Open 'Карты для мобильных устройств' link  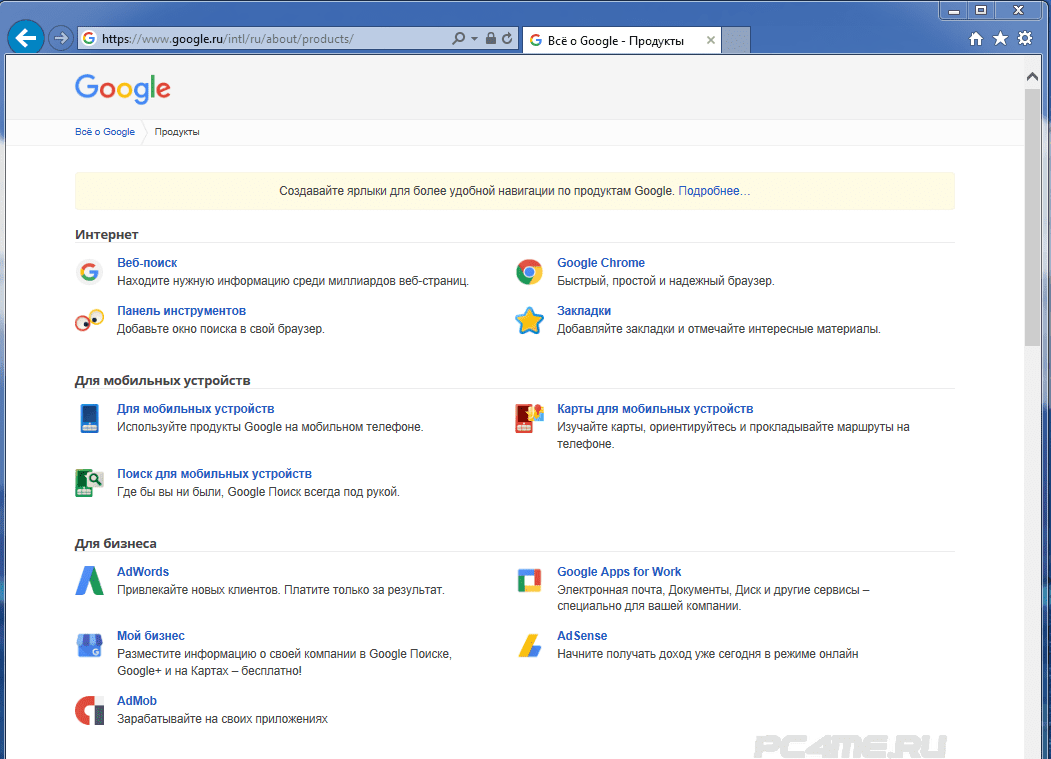pyautogui.click(x=655, y=409)
